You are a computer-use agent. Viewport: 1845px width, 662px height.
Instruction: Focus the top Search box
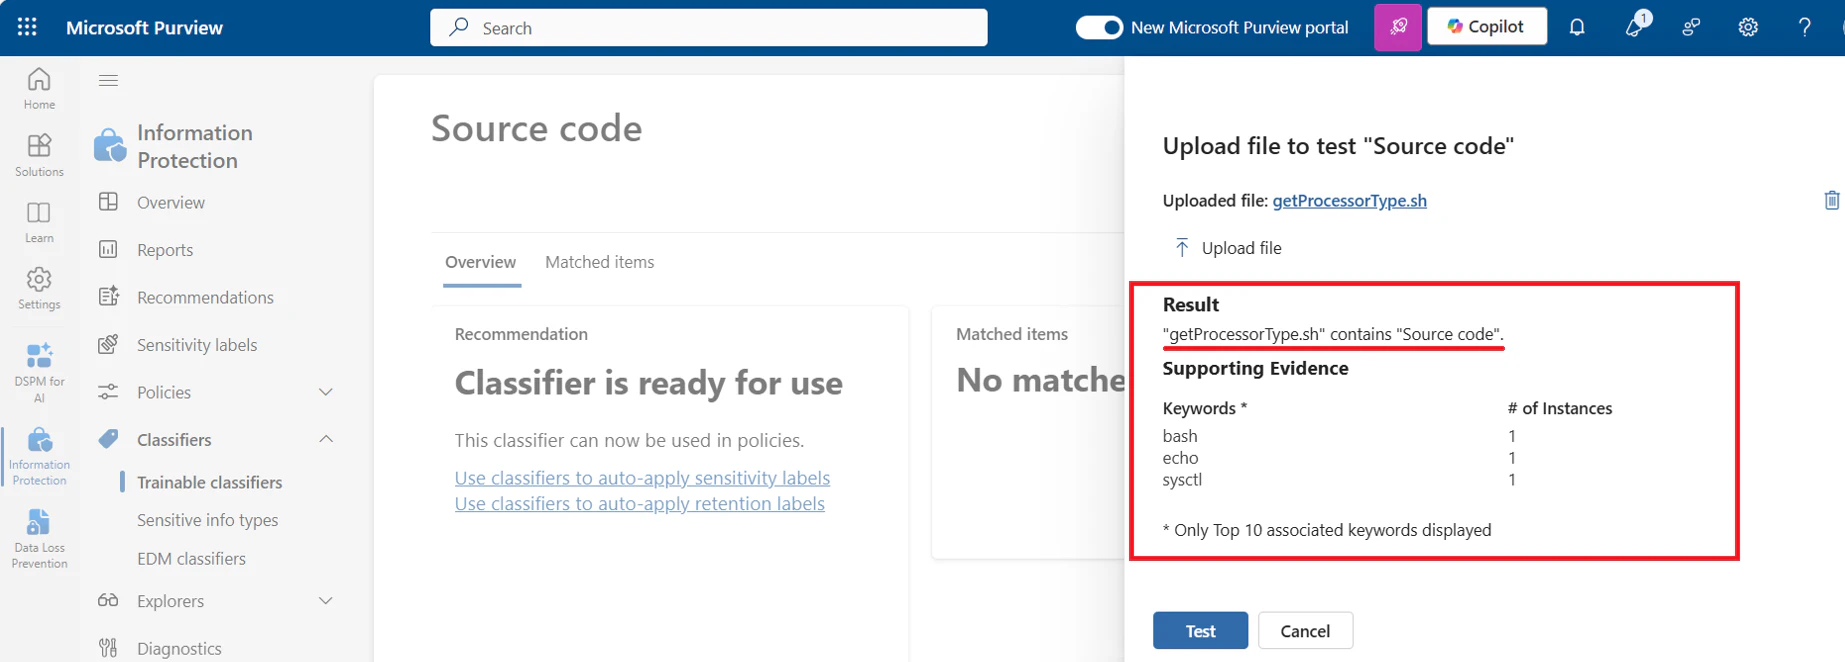709,28
